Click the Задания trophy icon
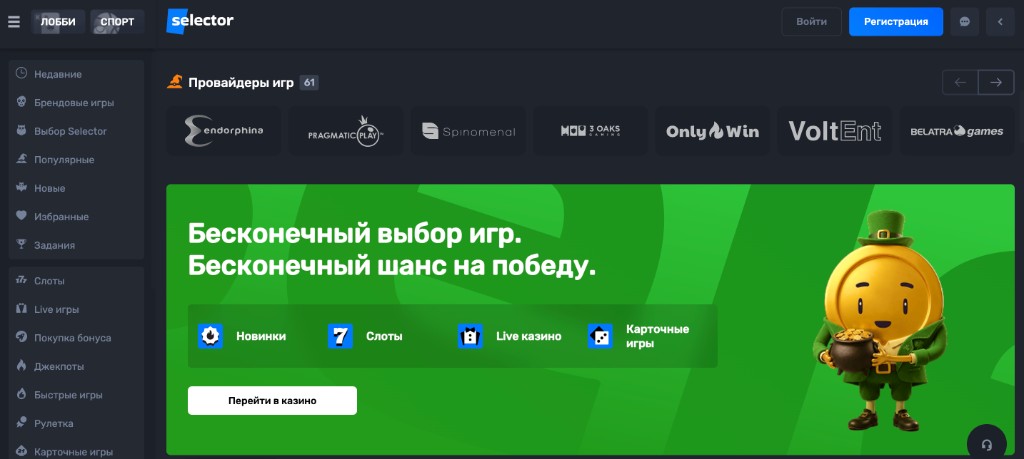 click(x=21, y=245)
